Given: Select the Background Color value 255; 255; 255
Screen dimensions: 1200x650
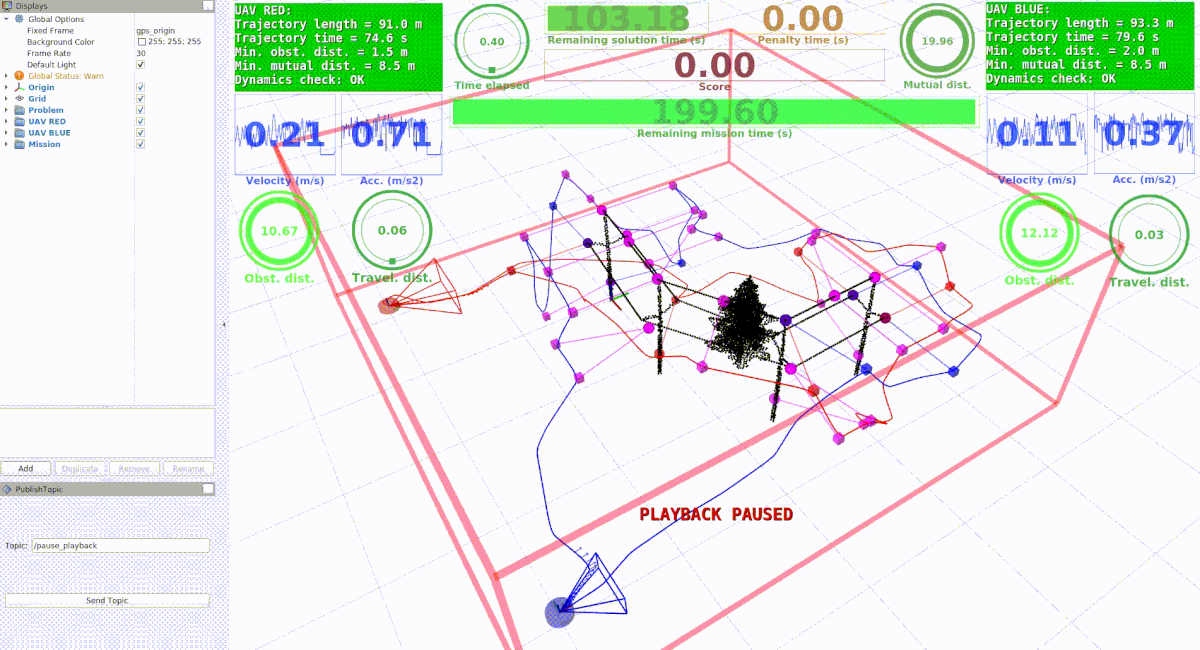Looking at the screenshot, I should [x=174, y=42].
